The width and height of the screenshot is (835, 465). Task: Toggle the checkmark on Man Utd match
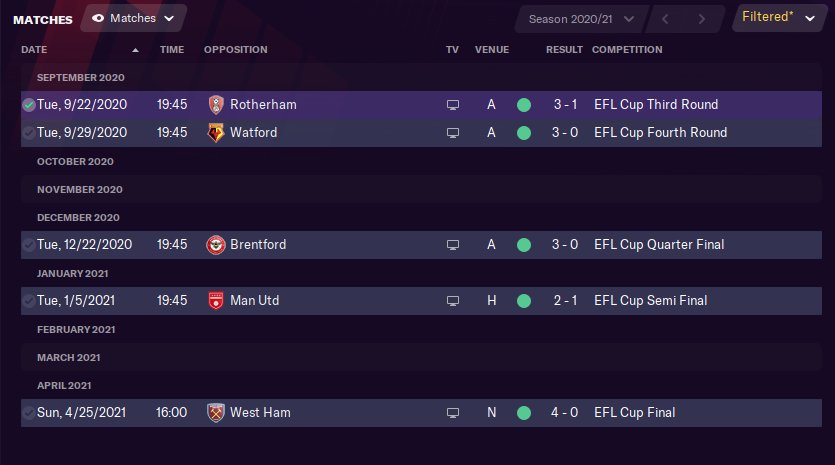29,301
